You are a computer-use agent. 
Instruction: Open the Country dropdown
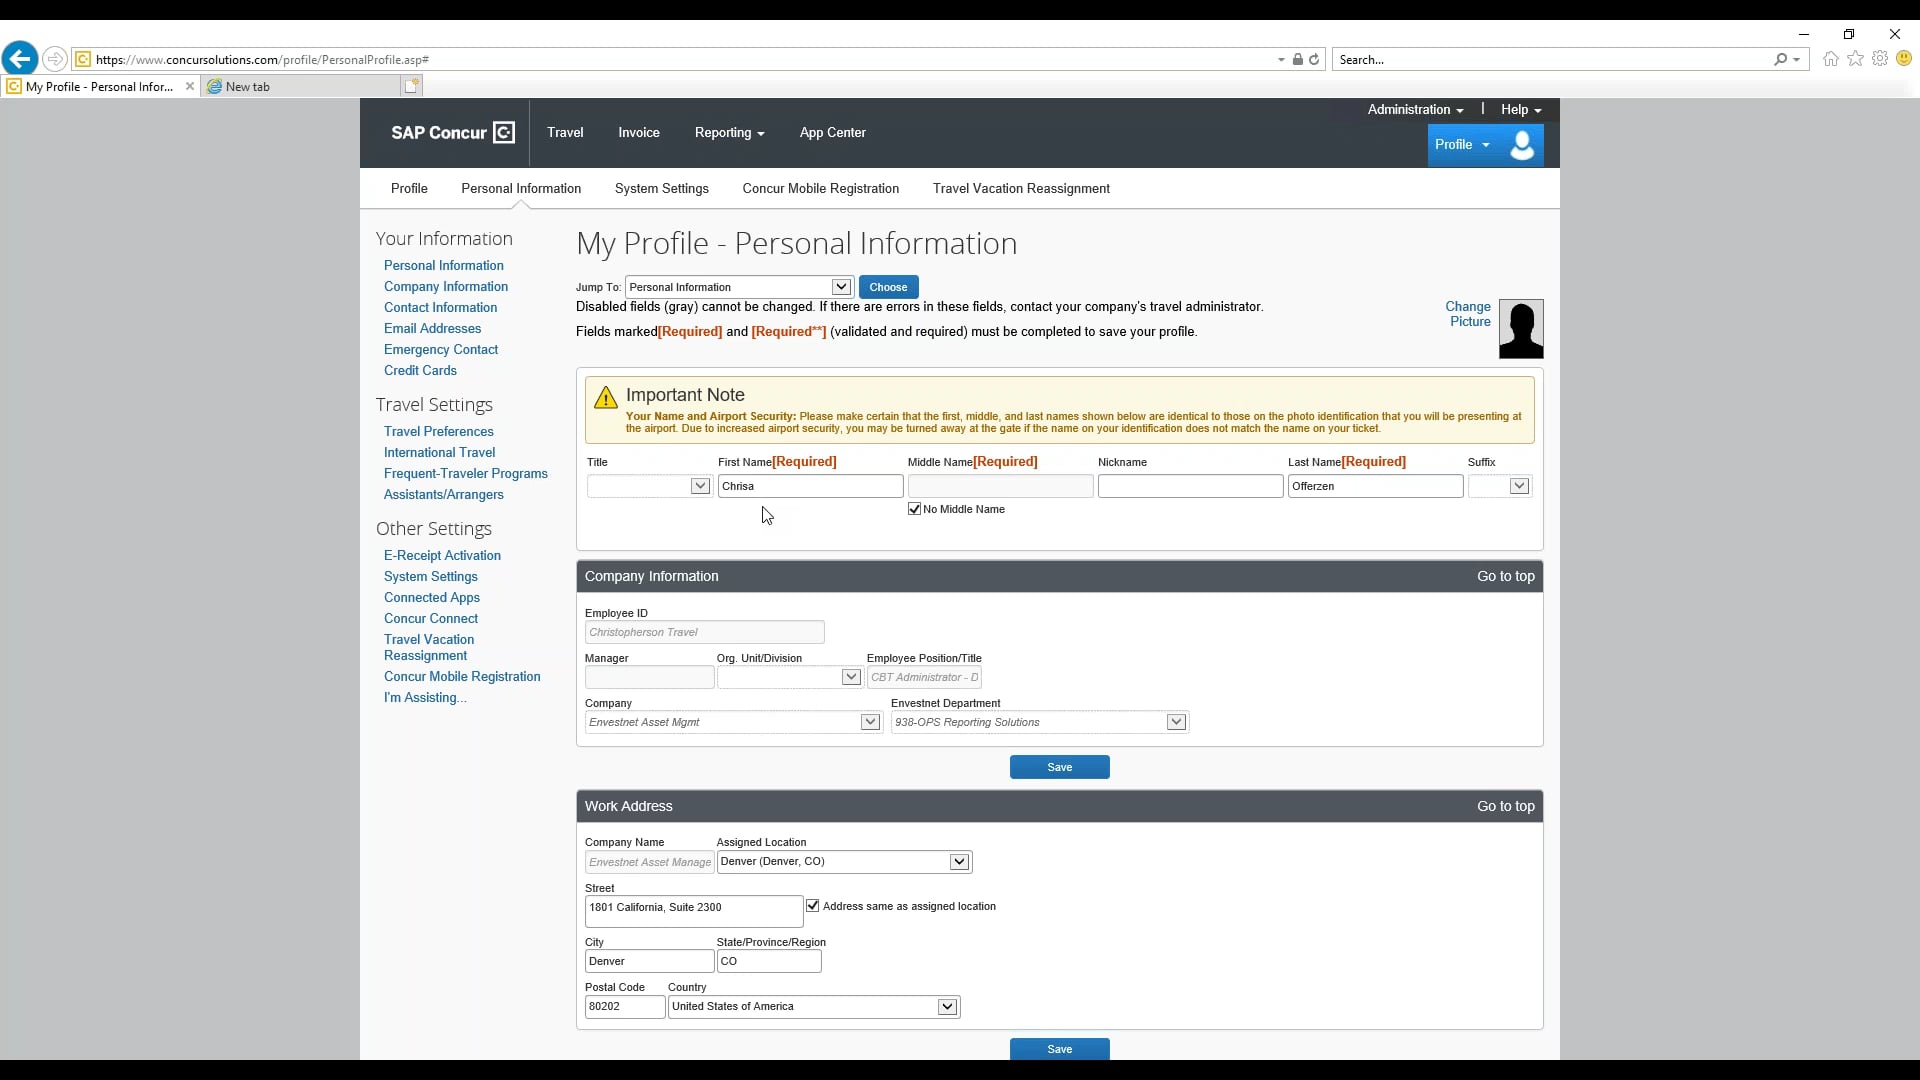click(x=946, y=1007)
